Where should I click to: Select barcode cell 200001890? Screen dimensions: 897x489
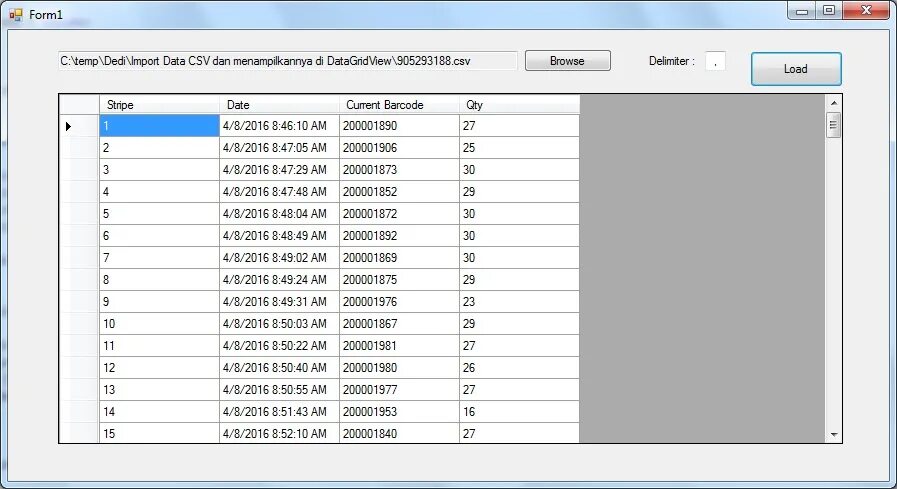pos(399,126)
